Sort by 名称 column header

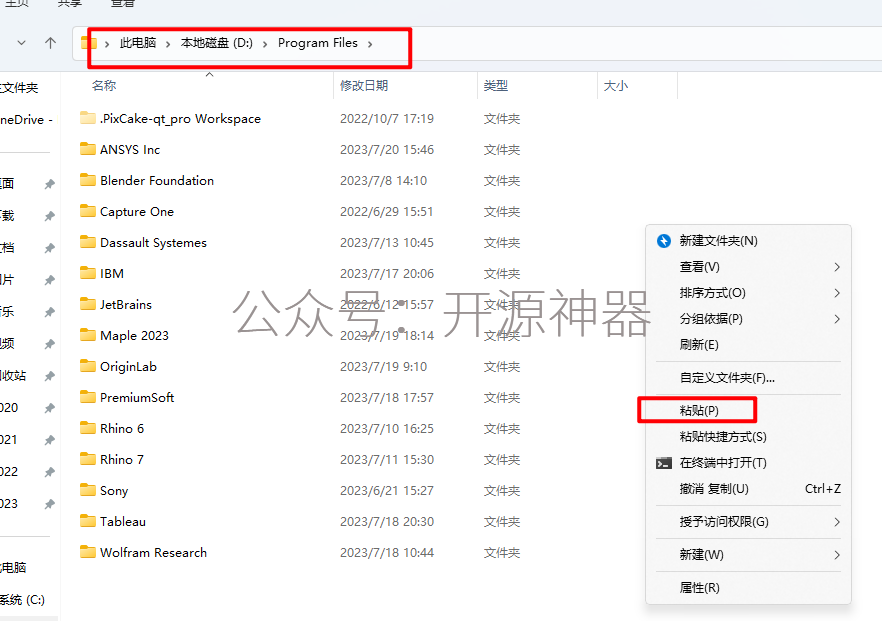[104, 86]
